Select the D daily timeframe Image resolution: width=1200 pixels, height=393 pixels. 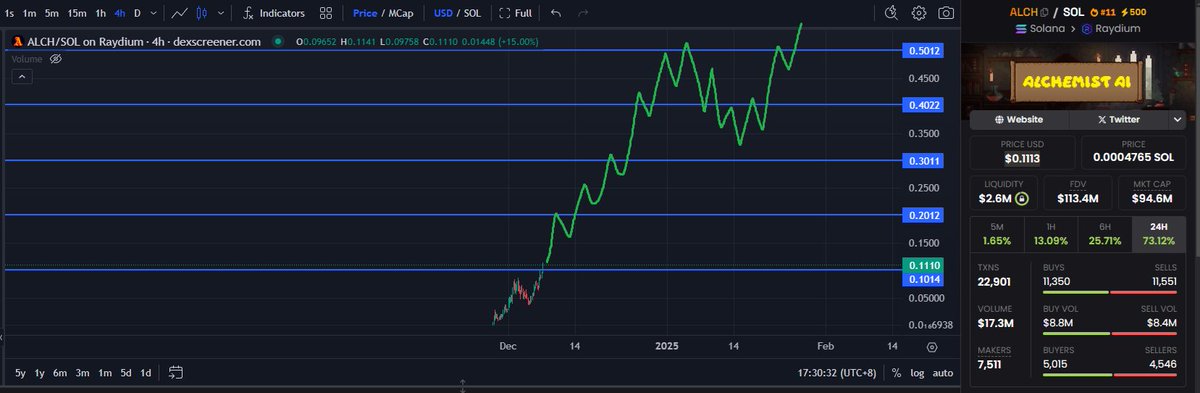138,14
